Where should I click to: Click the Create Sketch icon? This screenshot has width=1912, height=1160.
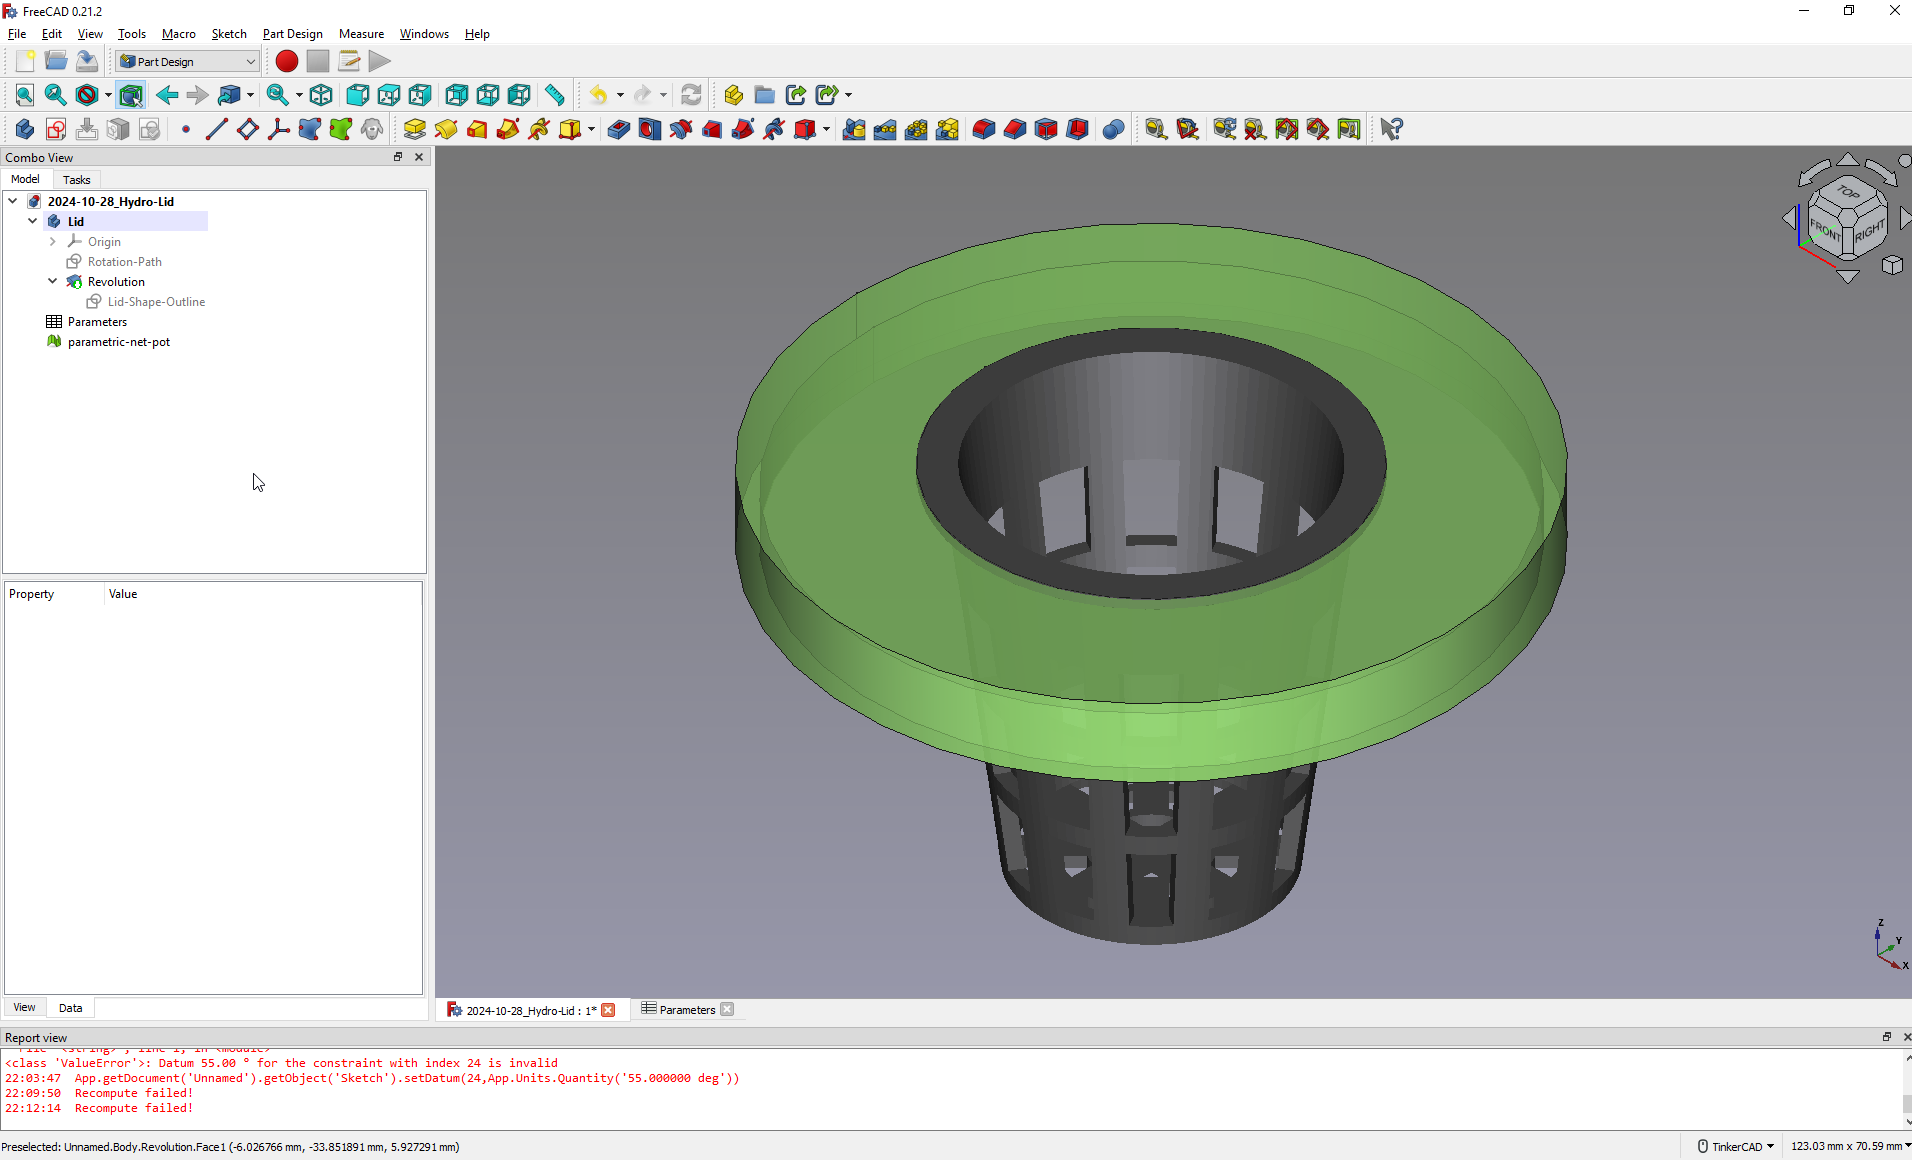coord(56,129)
